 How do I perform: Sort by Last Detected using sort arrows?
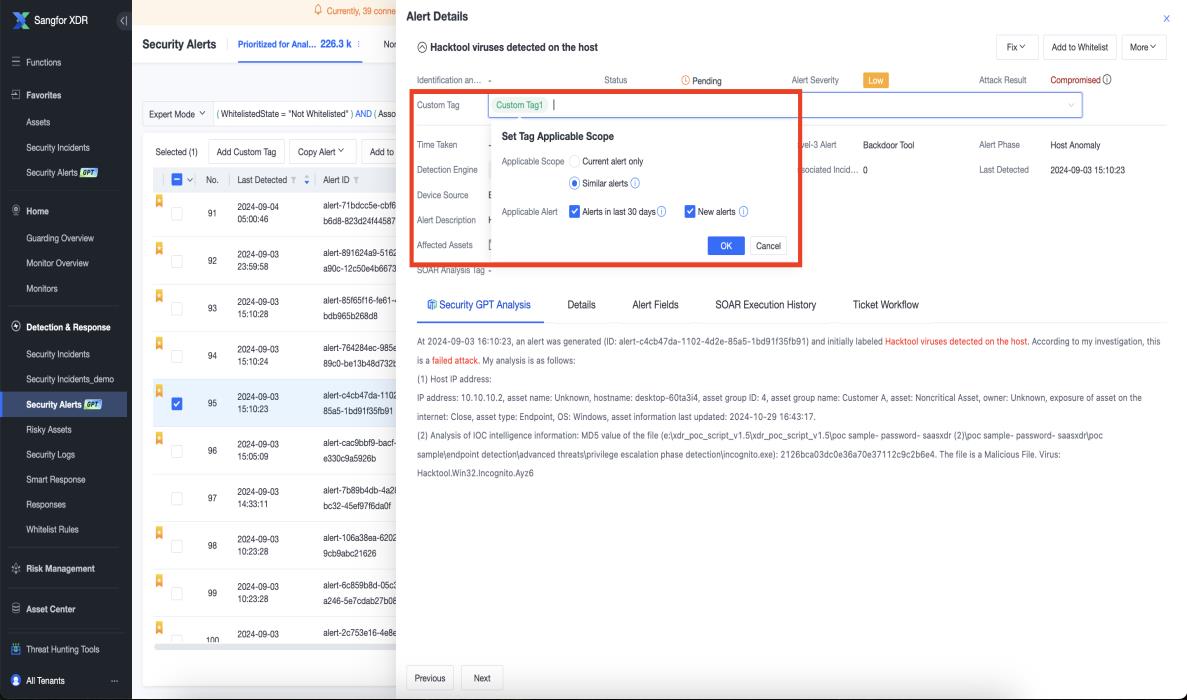click(307, 180)
